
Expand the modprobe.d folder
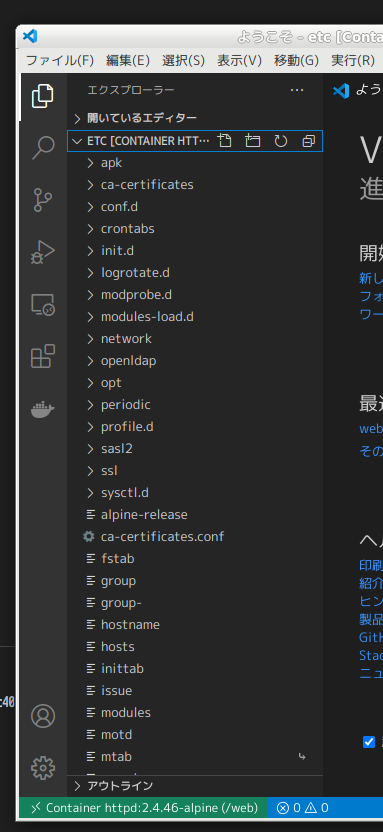tap(195, 294)
